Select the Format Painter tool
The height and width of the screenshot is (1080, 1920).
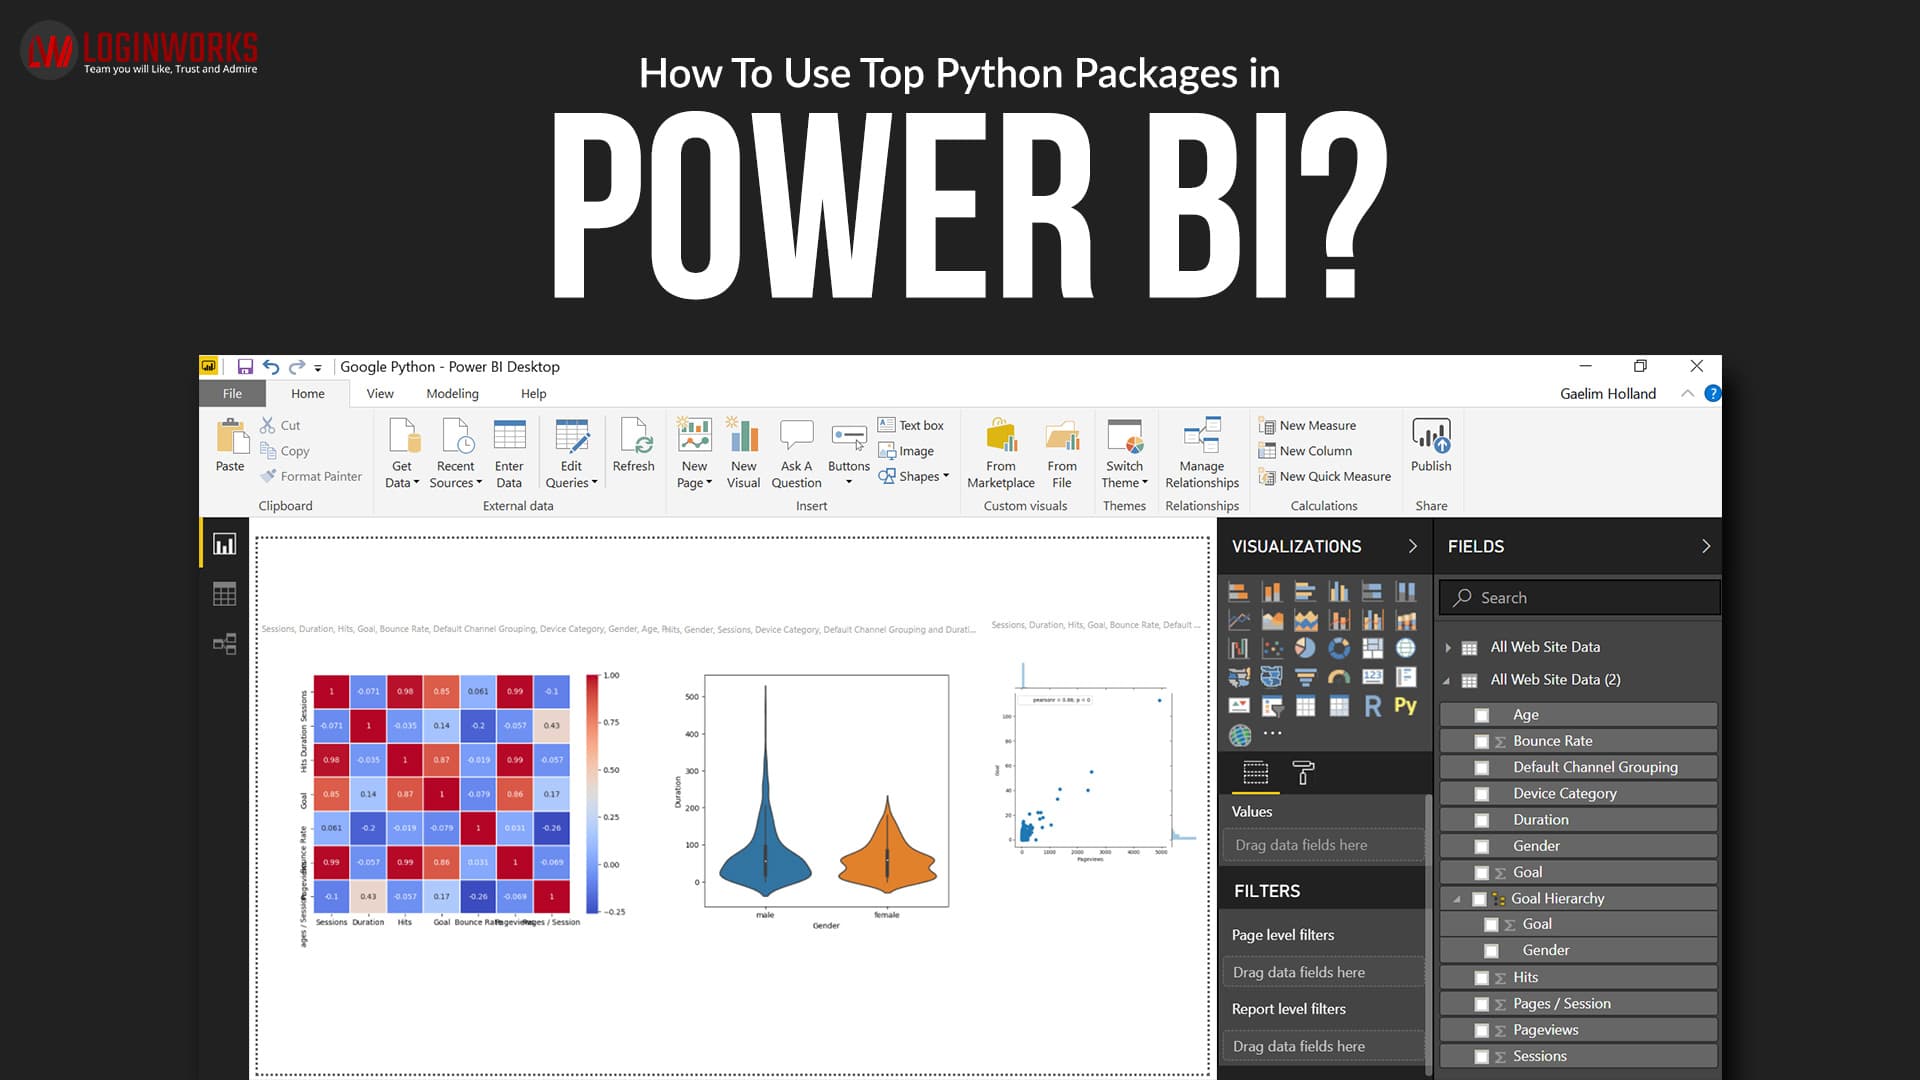pyautogui.click(x=311, y=476)
